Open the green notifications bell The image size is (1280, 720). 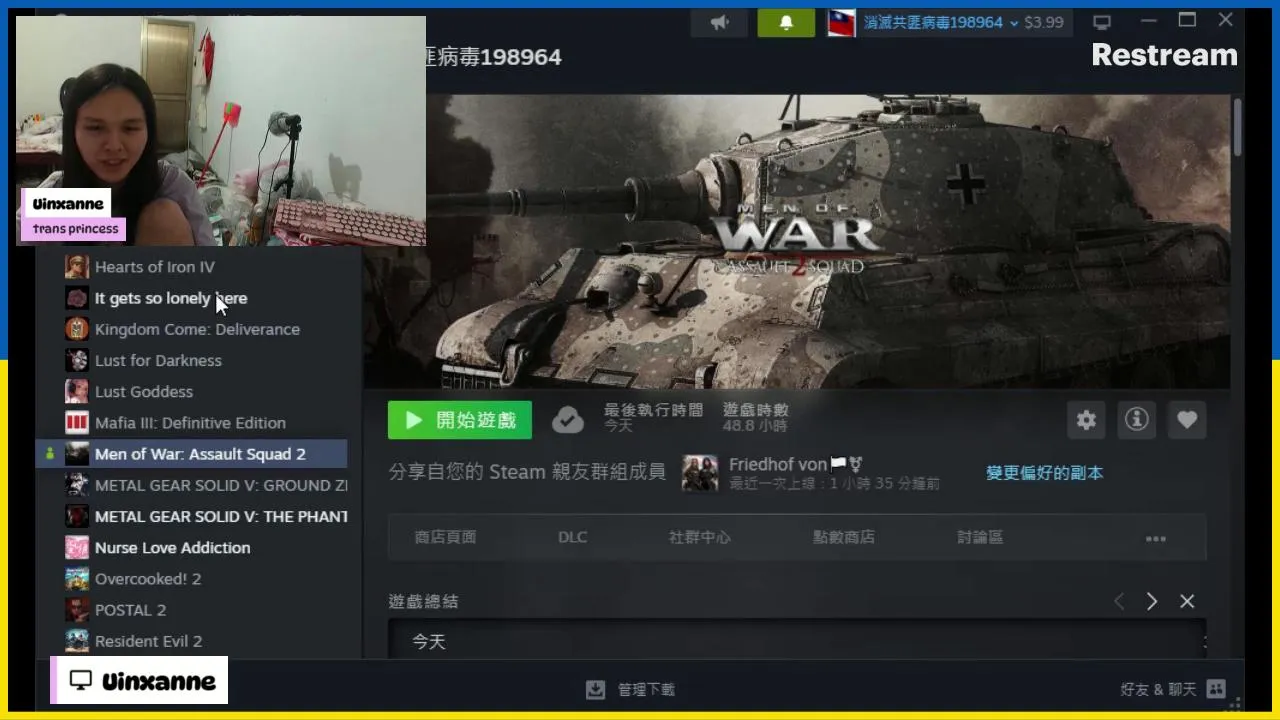click(786, 22)
